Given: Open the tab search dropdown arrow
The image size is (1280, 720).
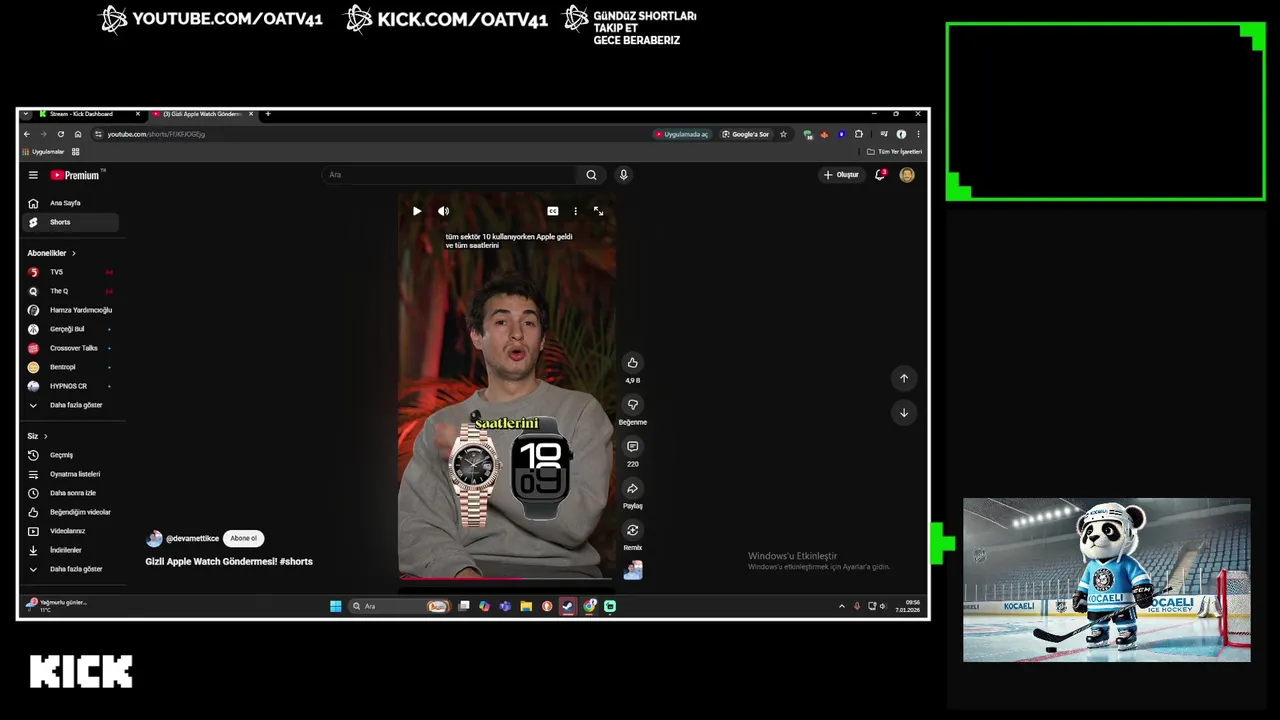Looking at the screenshot, I should (x=26, y=114).
